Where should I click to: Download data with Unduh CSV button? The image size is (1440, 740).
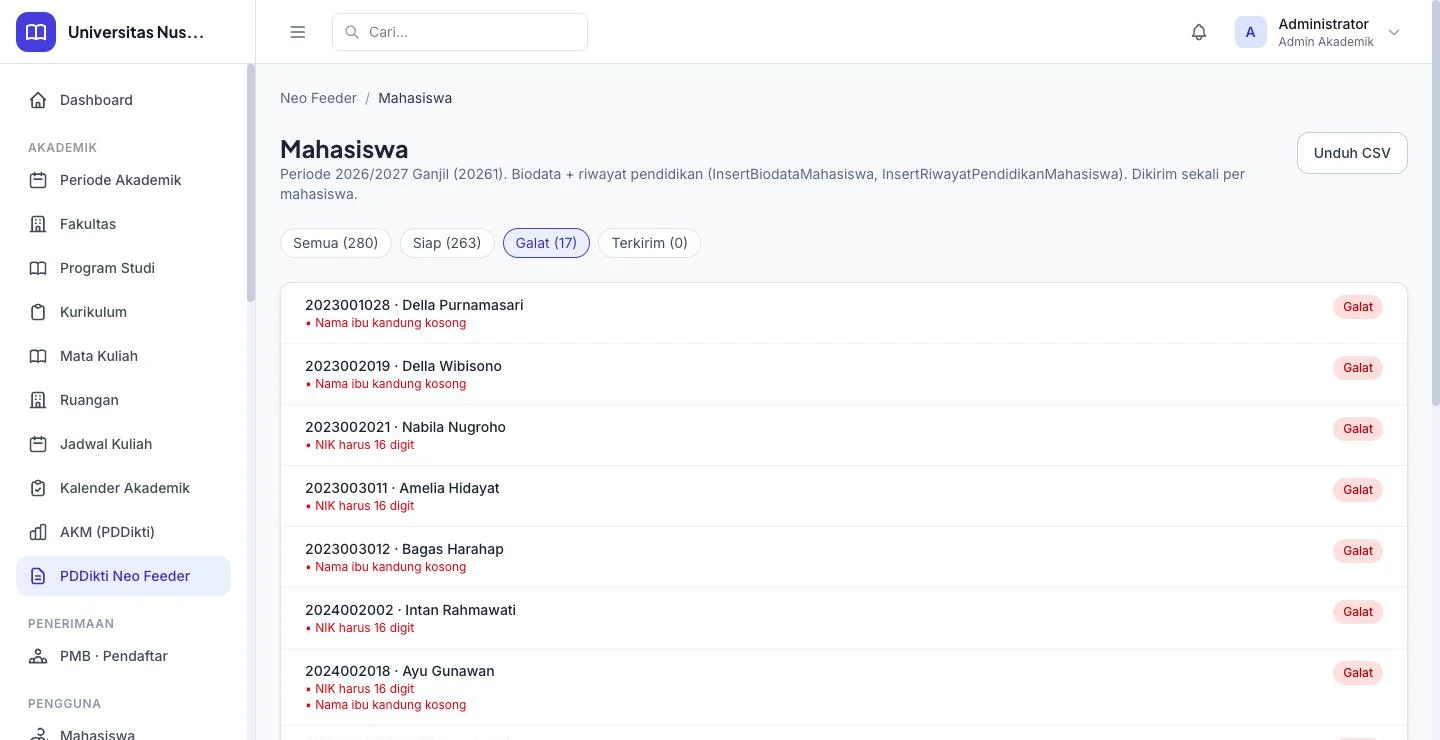1352,153
